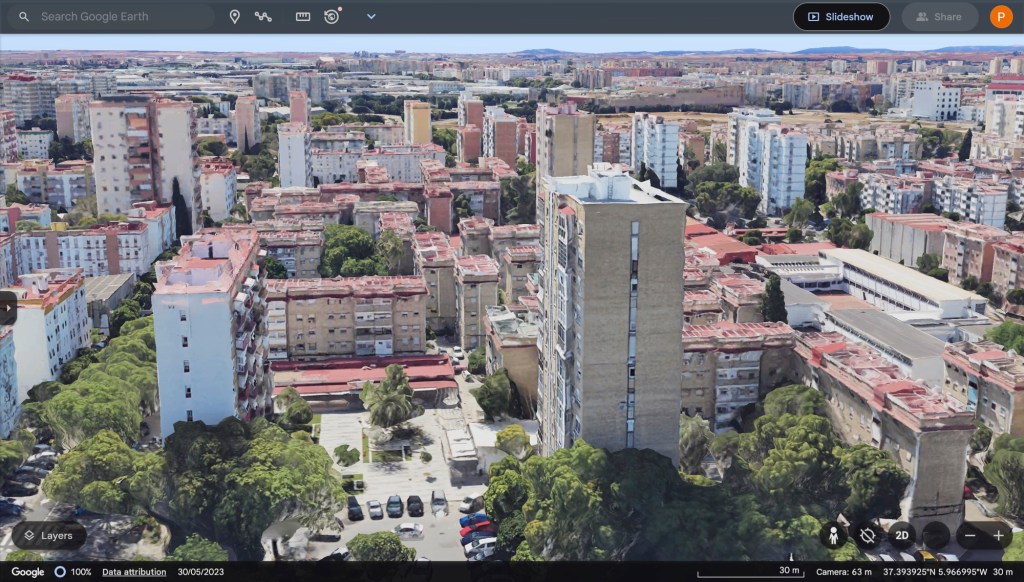Open the Layers panel

coord(48,535)
